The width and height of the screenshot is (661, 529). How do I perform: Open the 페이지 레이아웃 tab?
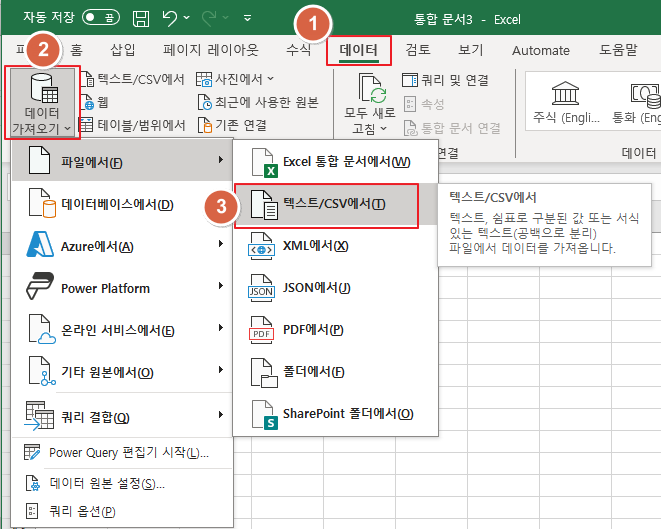[210, 50]
